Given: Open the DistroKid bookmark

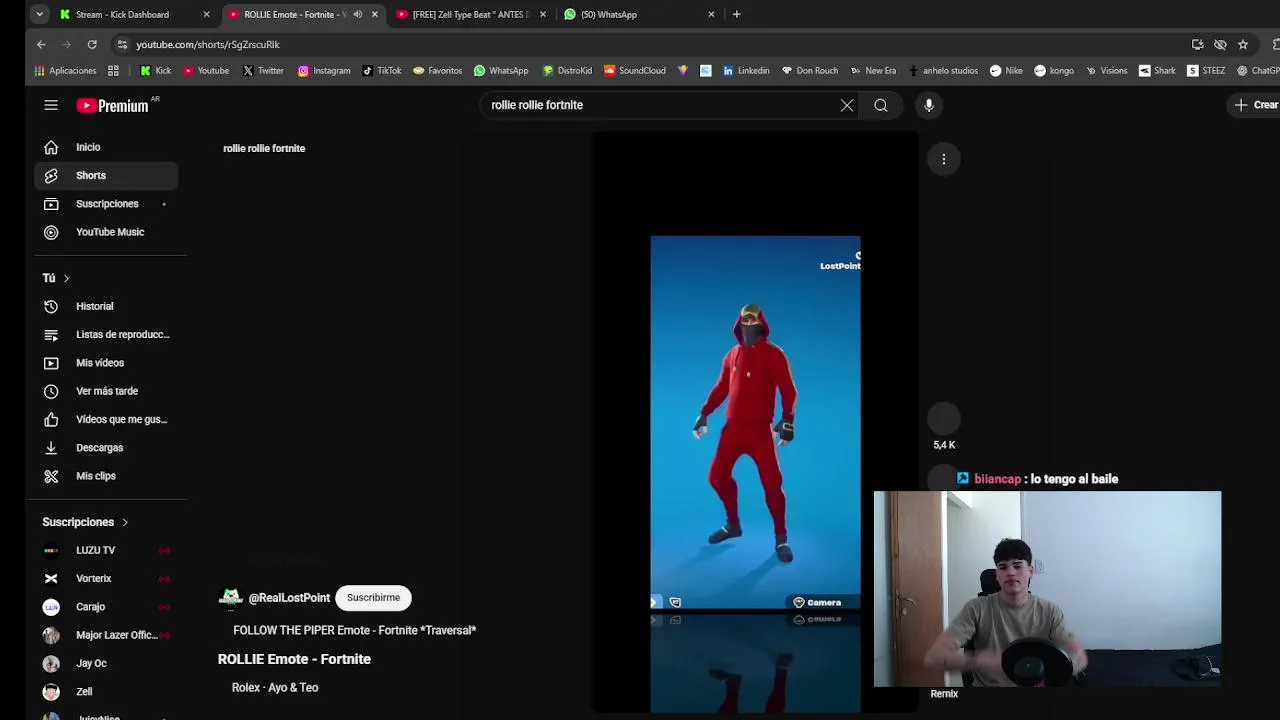Looking at the screenshot, I should (567, 71).
